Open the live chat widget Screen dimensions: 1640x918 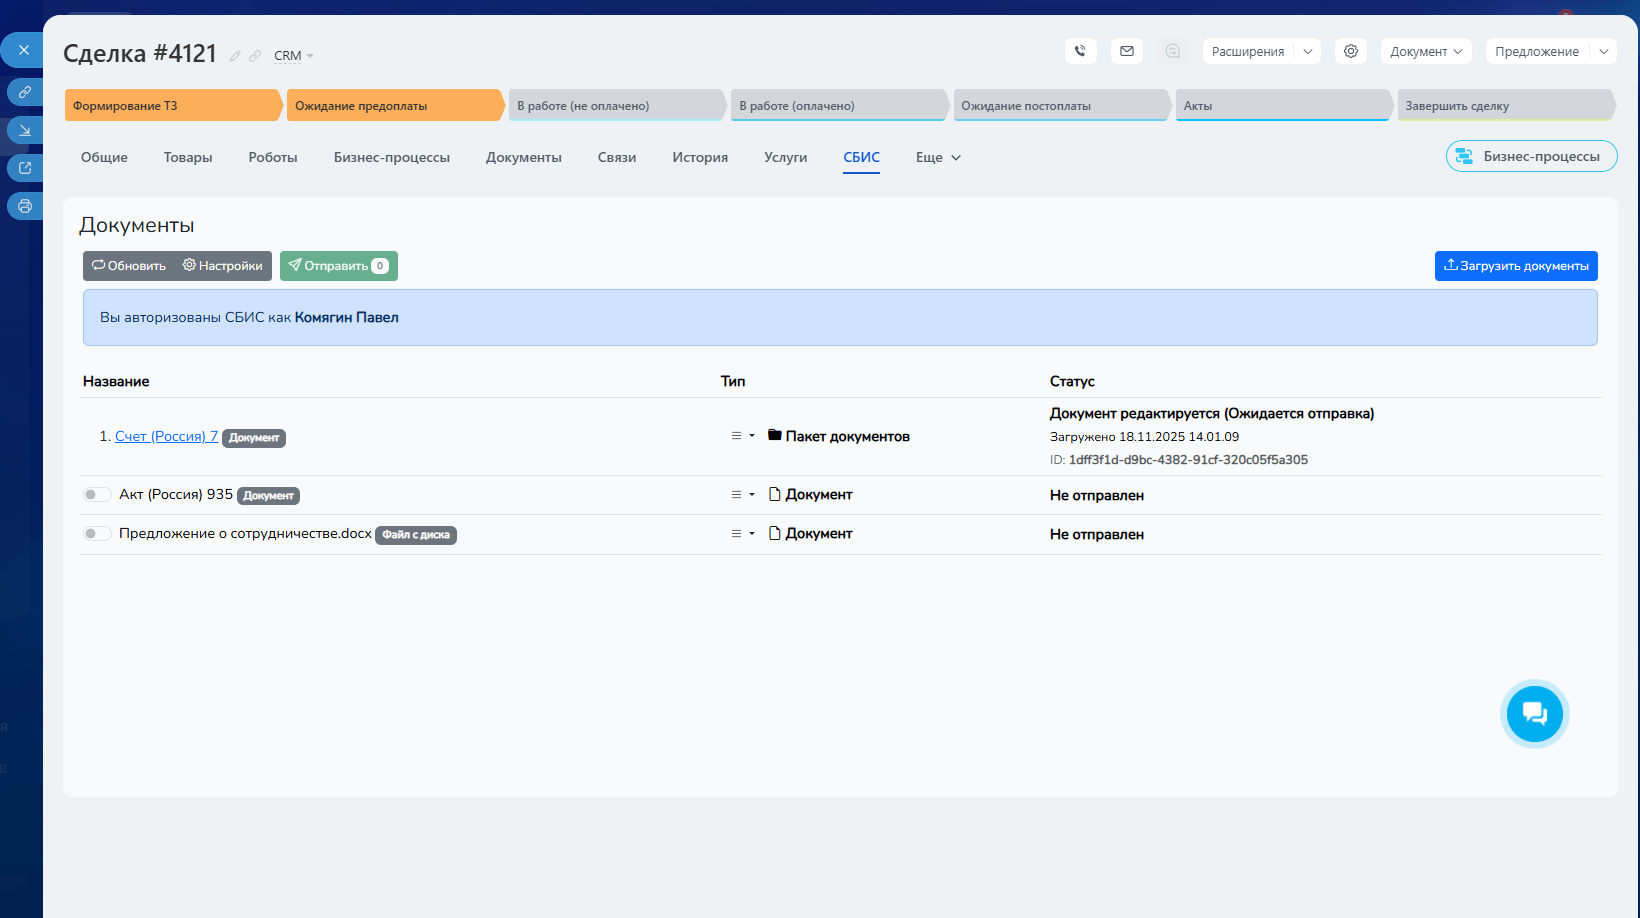[x=1535, y=714]
